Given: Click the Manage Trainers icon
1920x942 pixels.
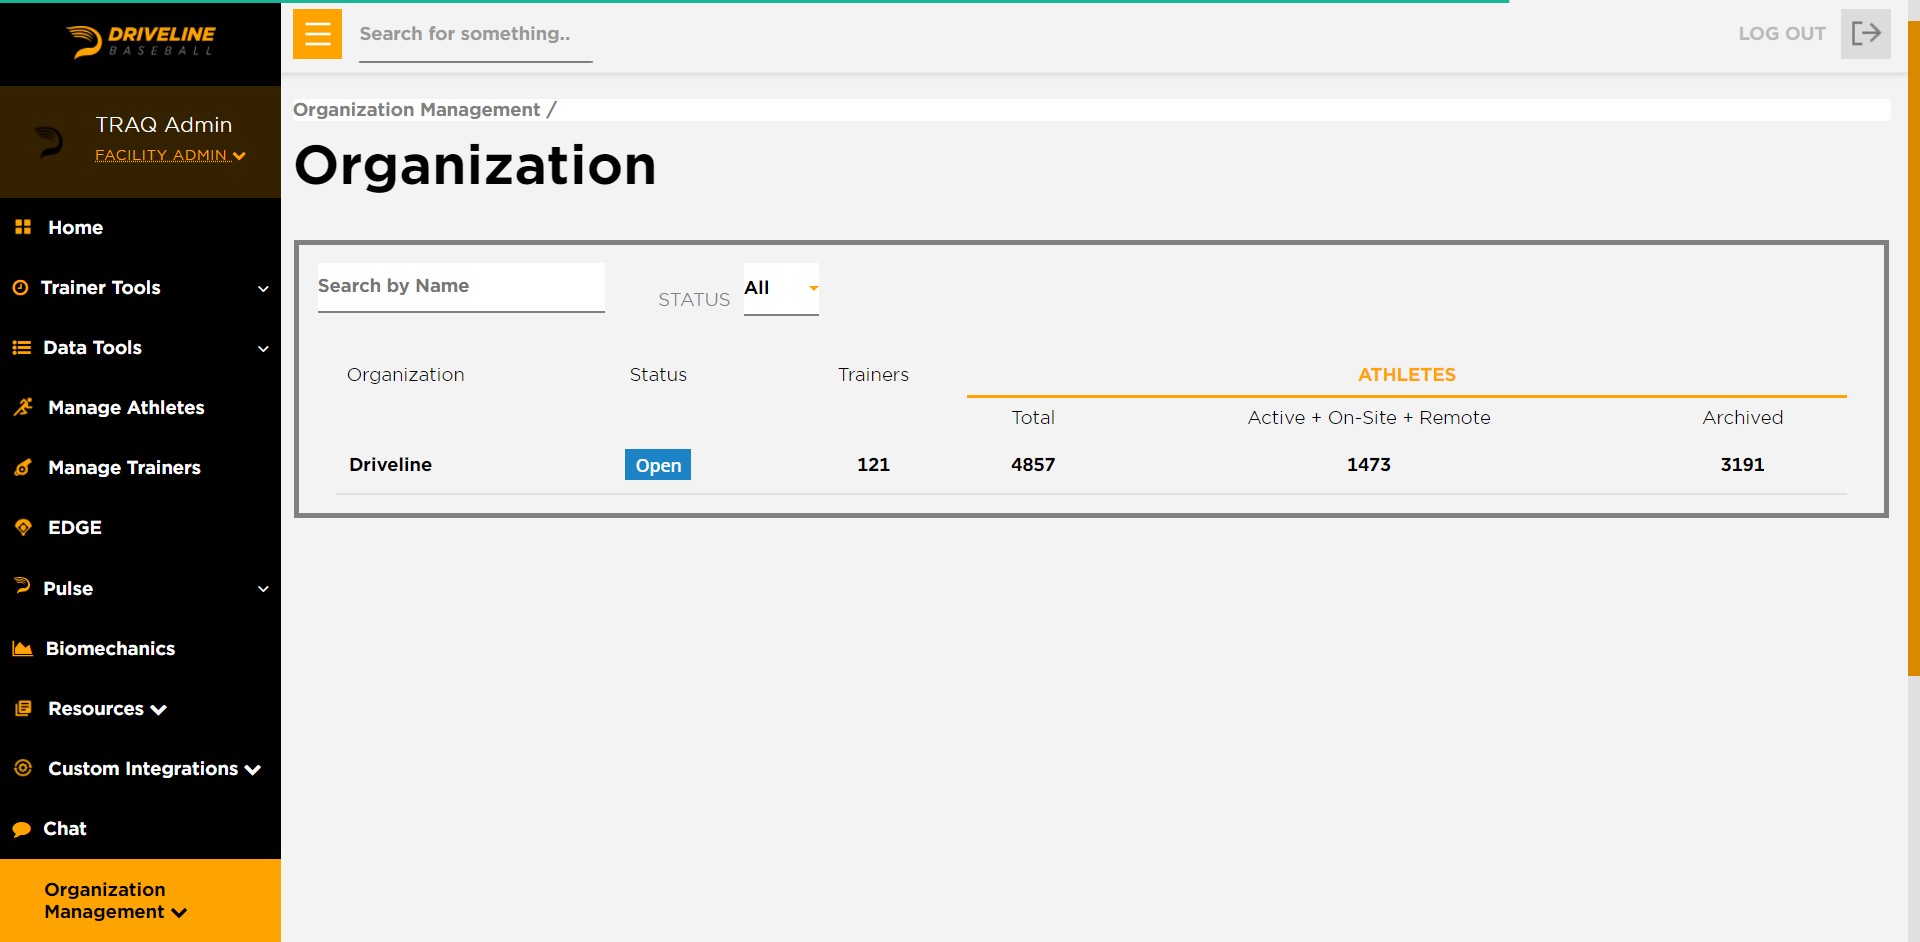Looking at the screenshot, I should click(x=23, y=467).
